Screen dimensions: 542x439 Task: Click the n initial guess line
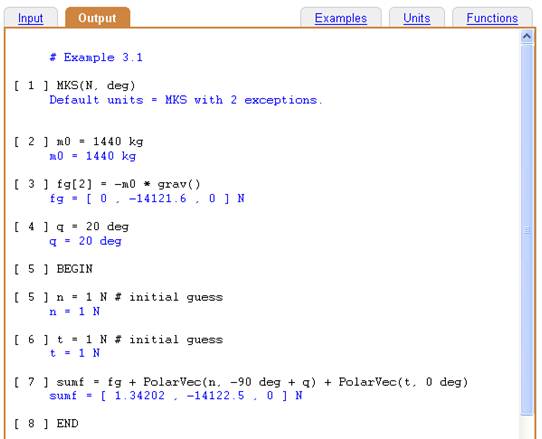(x=118, y=297)
